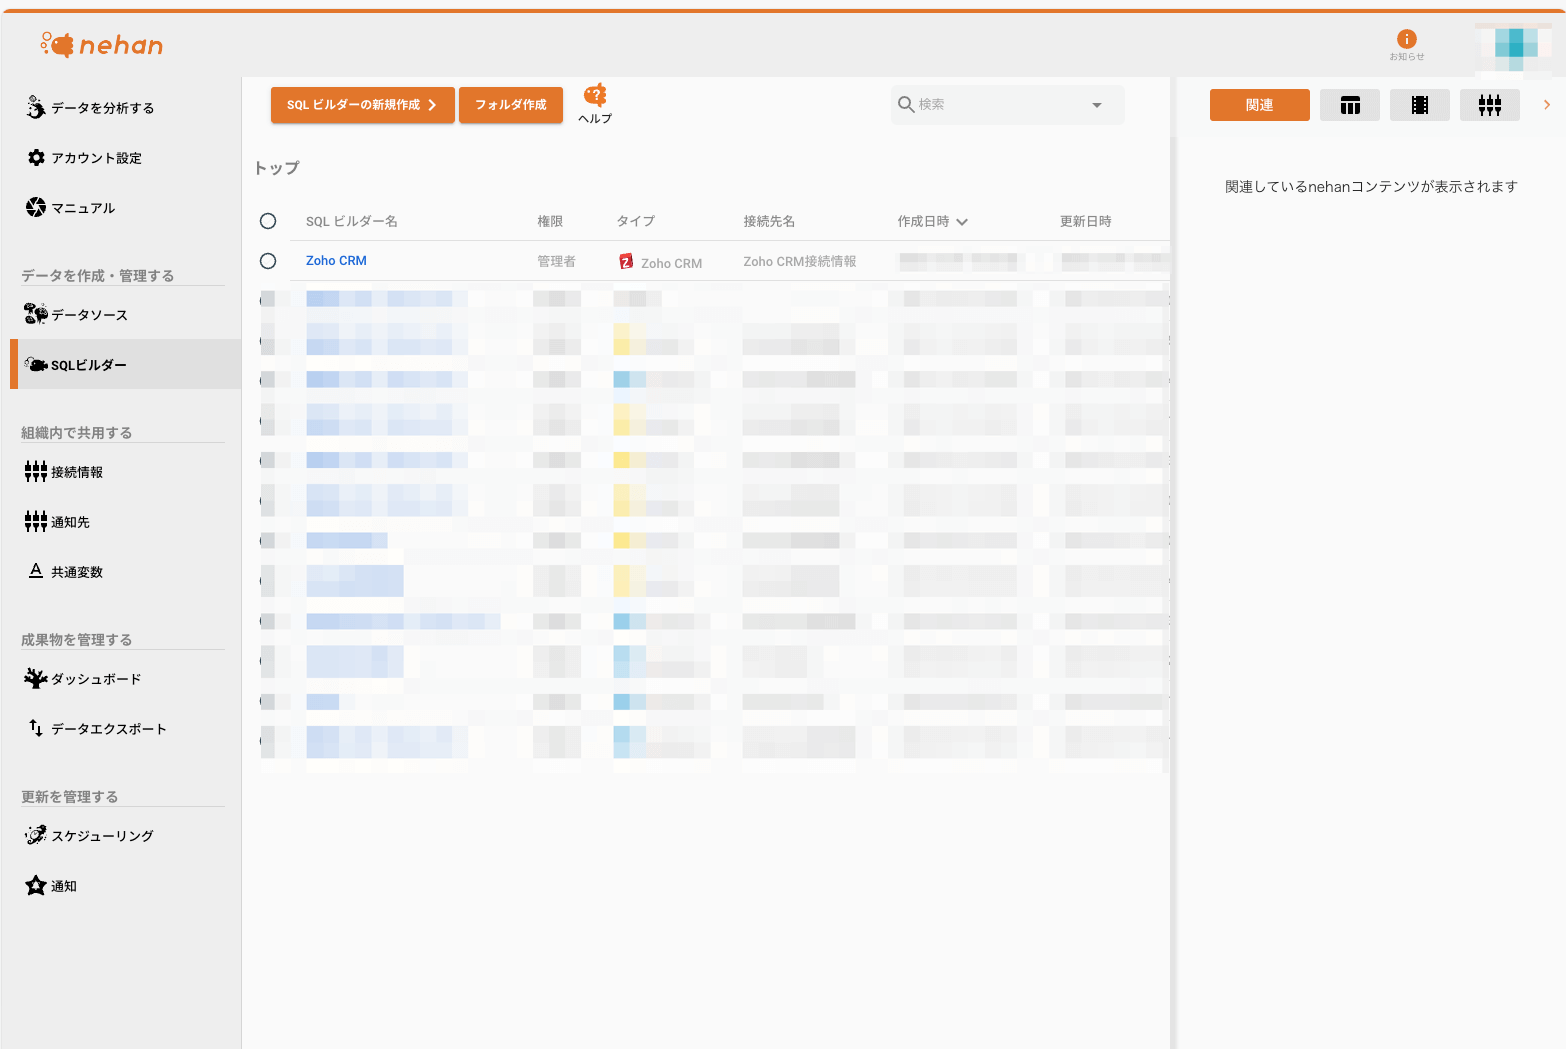Show the table view panel icon
1566x1049 pixels.
[1349, 105]
